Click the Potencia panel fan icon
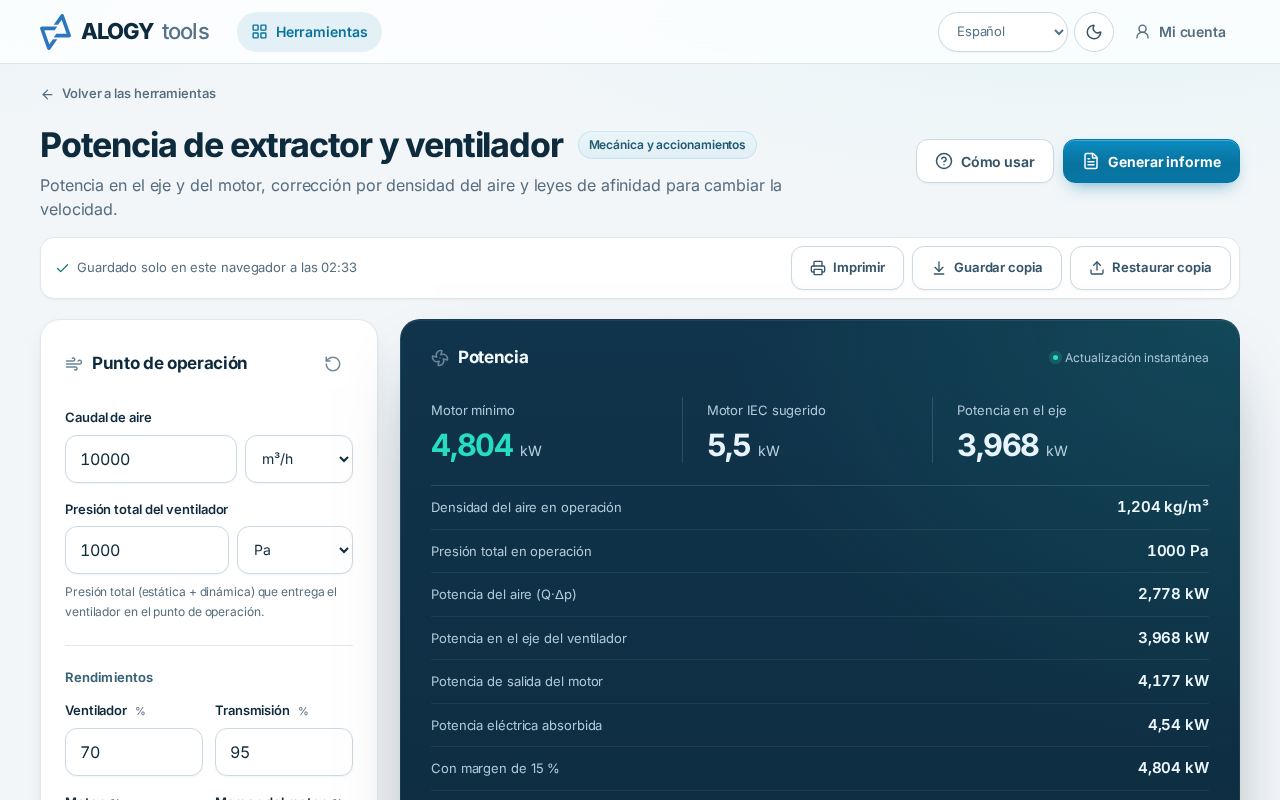Viewport: 1280px width, 800px height. click(x=440, y=358)
